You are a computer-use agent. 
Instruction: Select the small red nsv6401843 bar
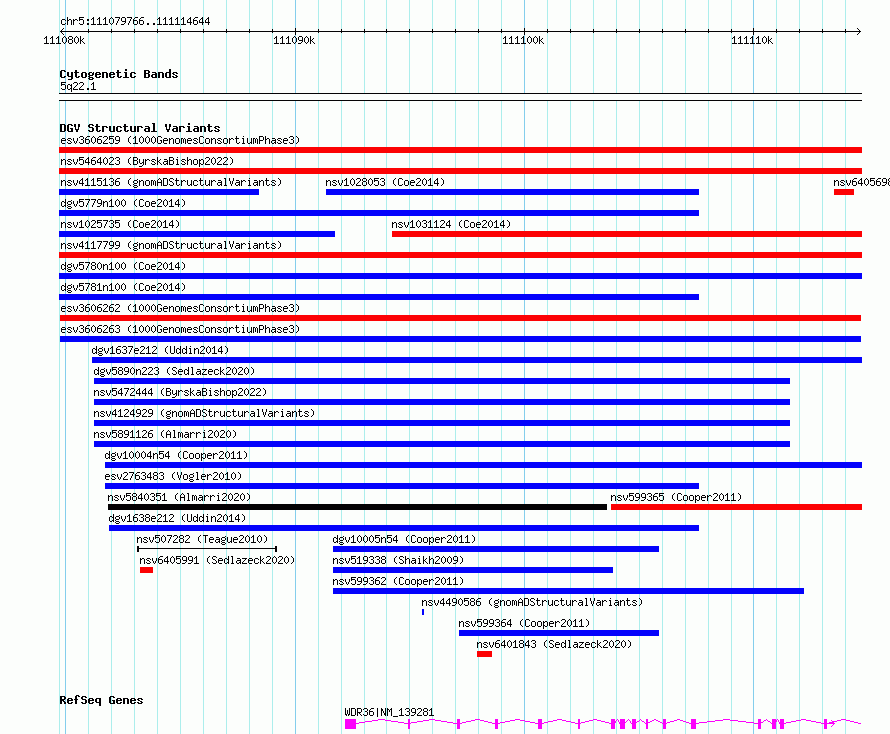tap(484, 655)
